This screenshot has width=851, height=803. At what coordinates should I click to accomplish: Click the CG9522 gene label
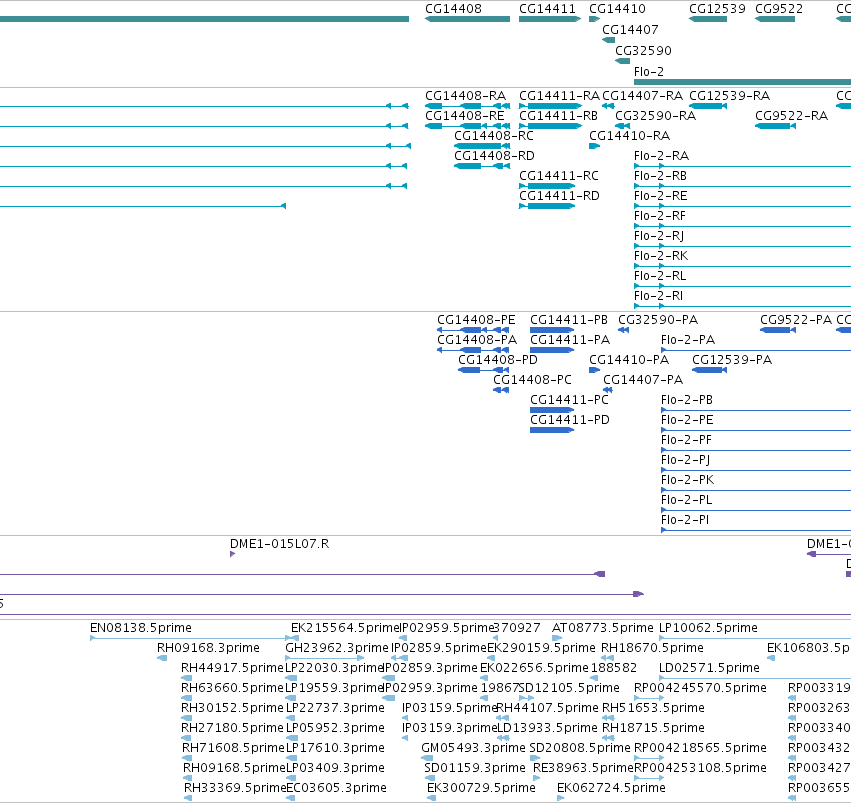[x=779, y=9]
